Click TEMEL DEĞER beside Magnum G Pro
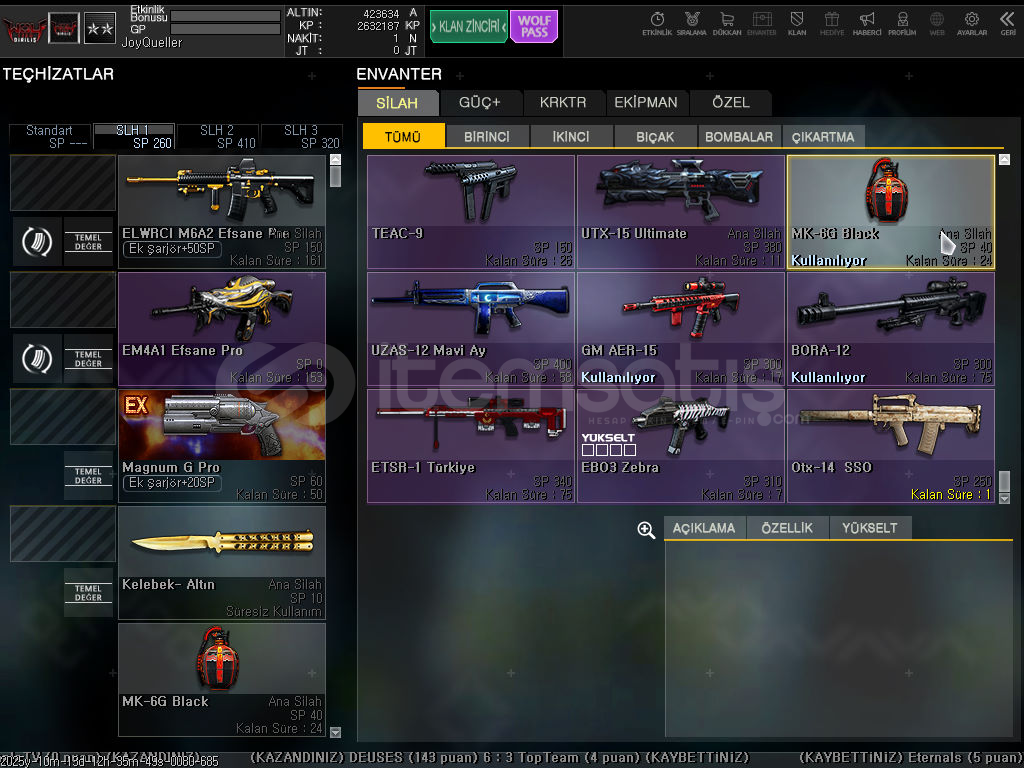This screenshot has width=1024, height=768. click(88, 475)
